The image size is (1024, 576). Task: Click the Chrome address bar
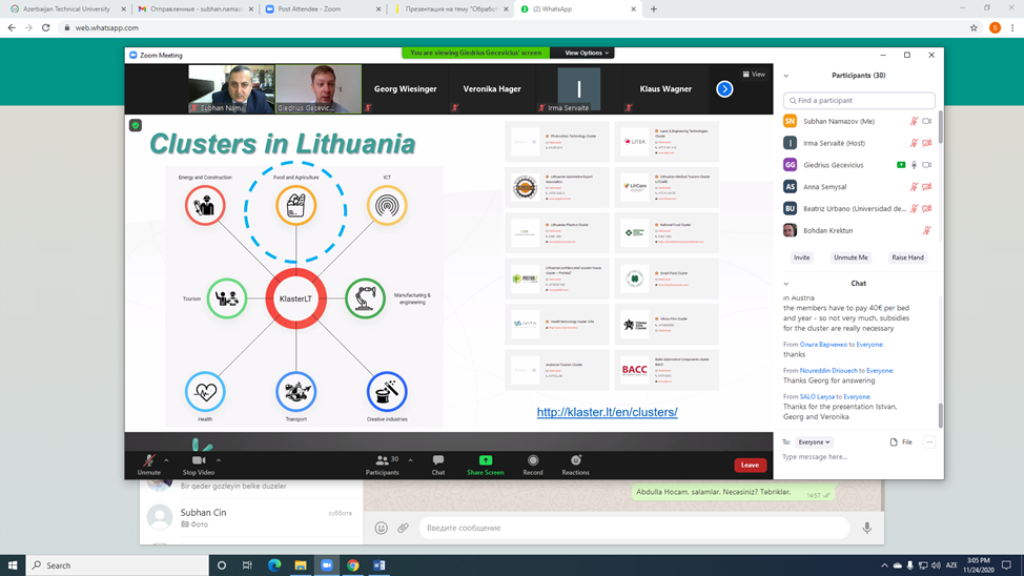[x=516, y=27]
